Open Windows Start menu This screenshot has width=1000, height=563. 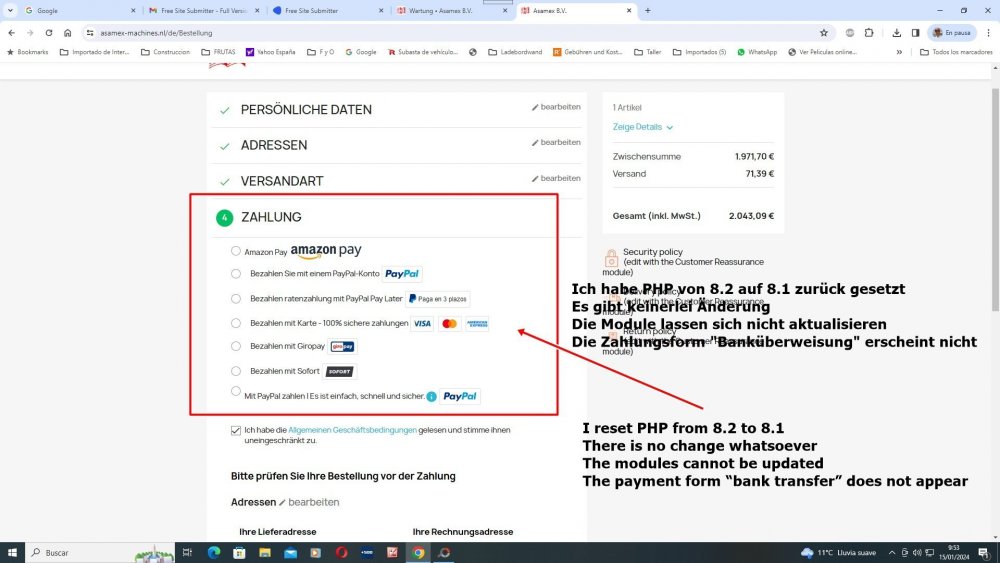tap(12, 552)
